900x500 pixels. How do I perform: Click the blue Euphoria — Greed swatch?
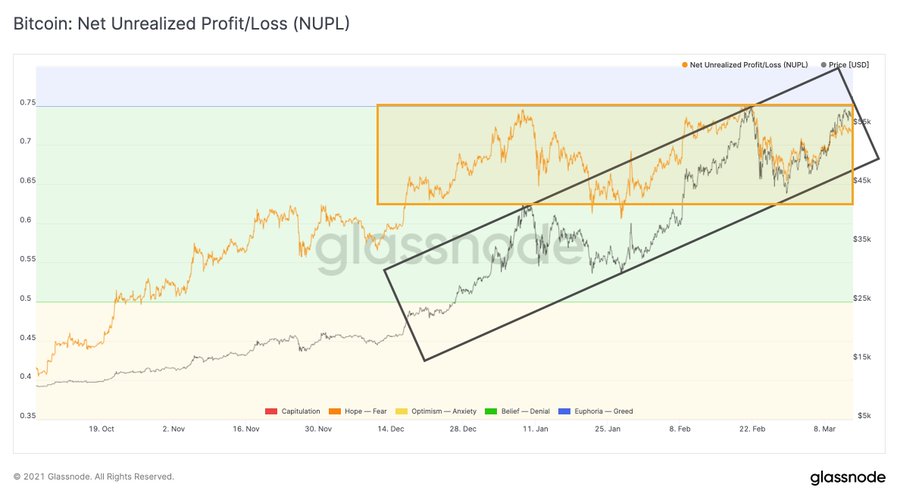coord(564,411)
